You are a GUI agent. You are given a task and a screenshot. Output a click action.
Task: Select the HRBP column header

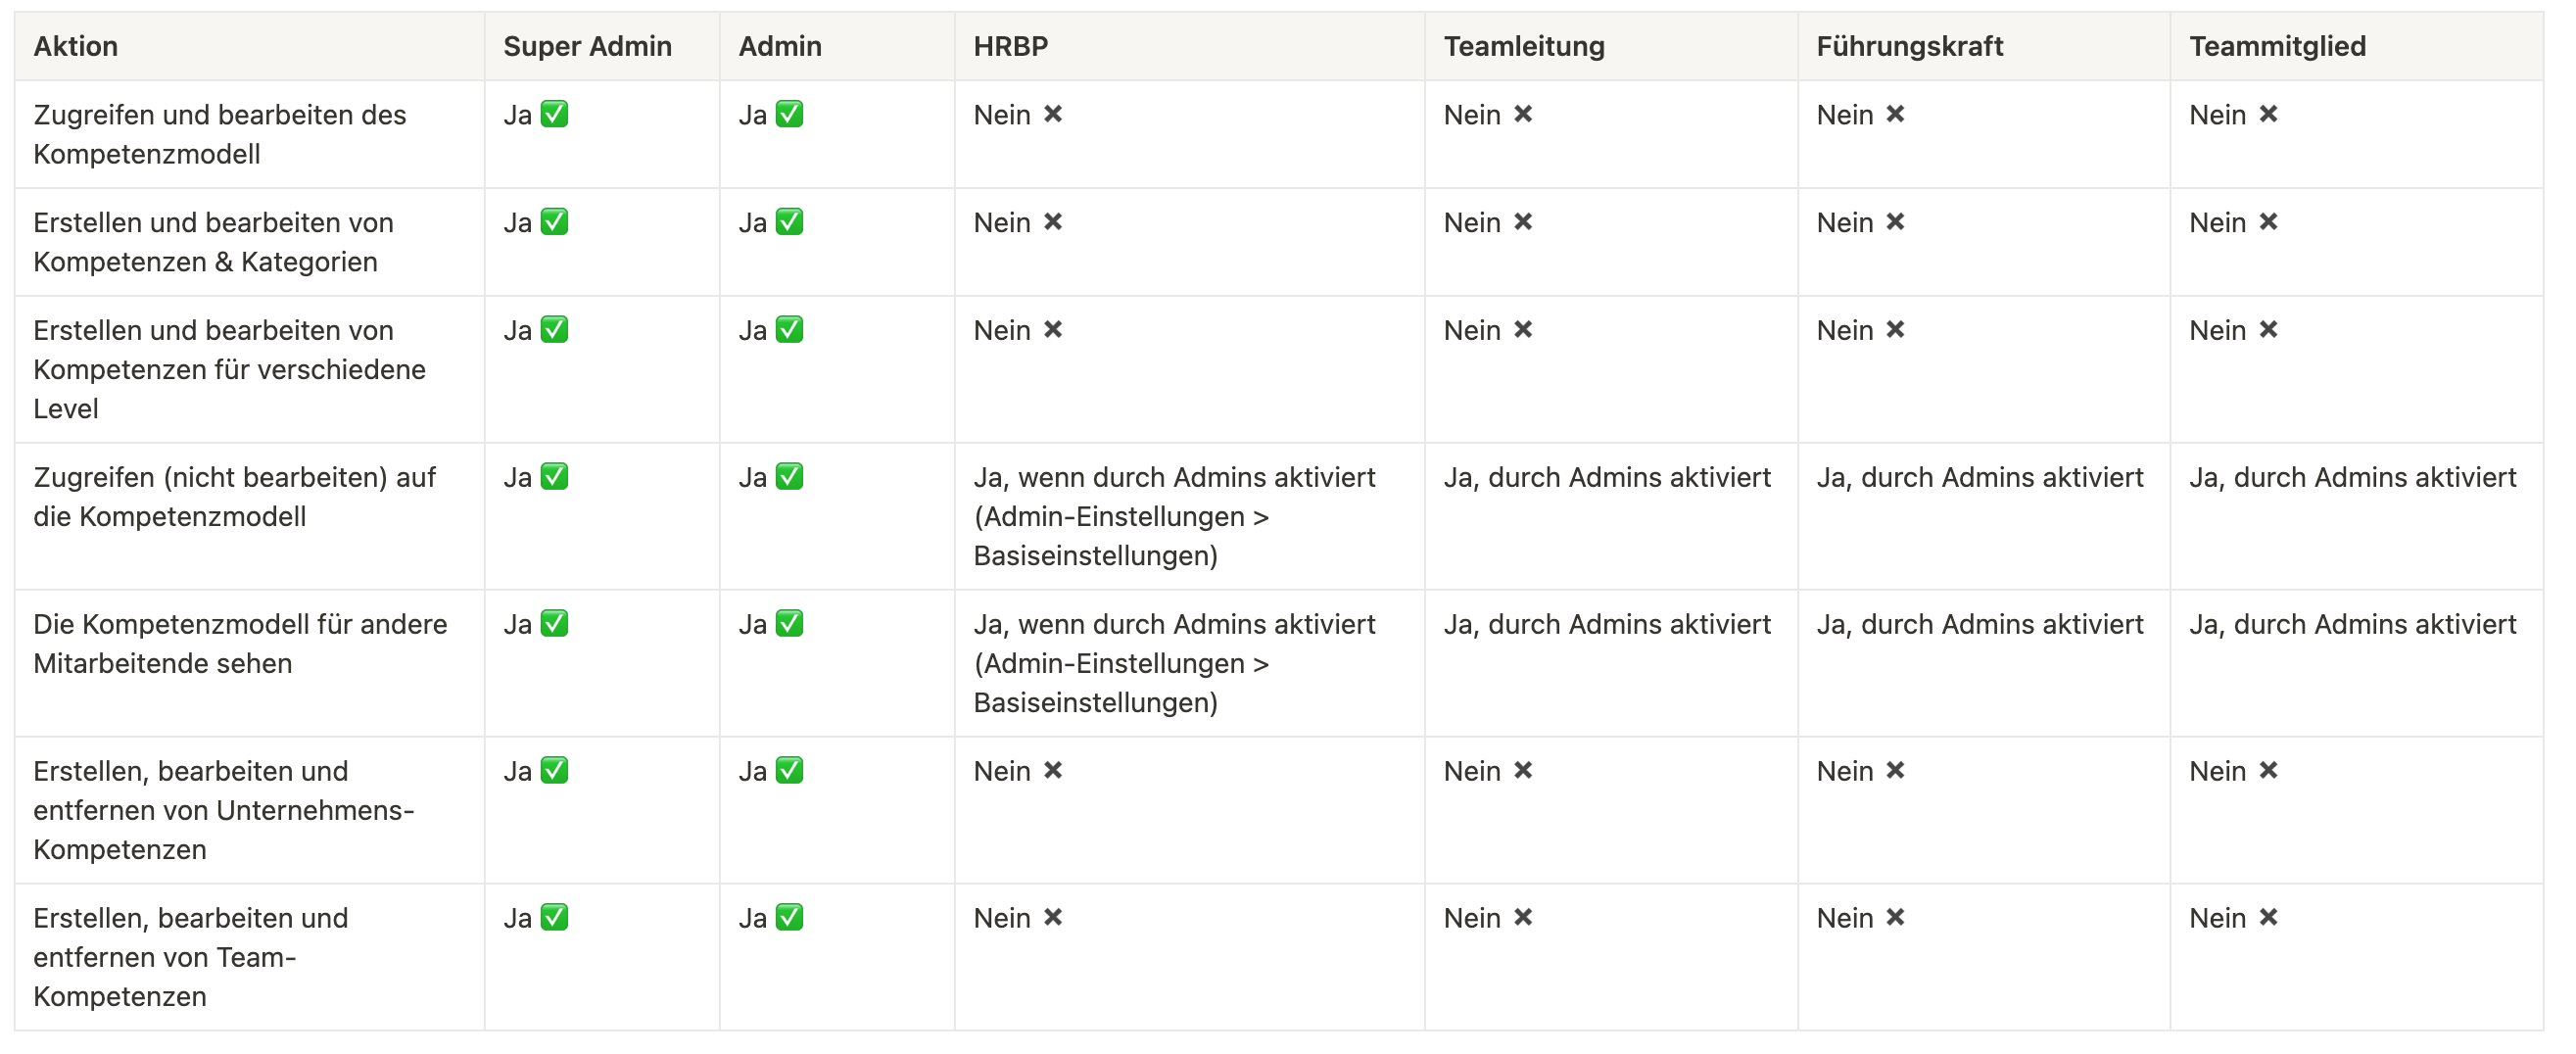click(x=1011, y=46)
